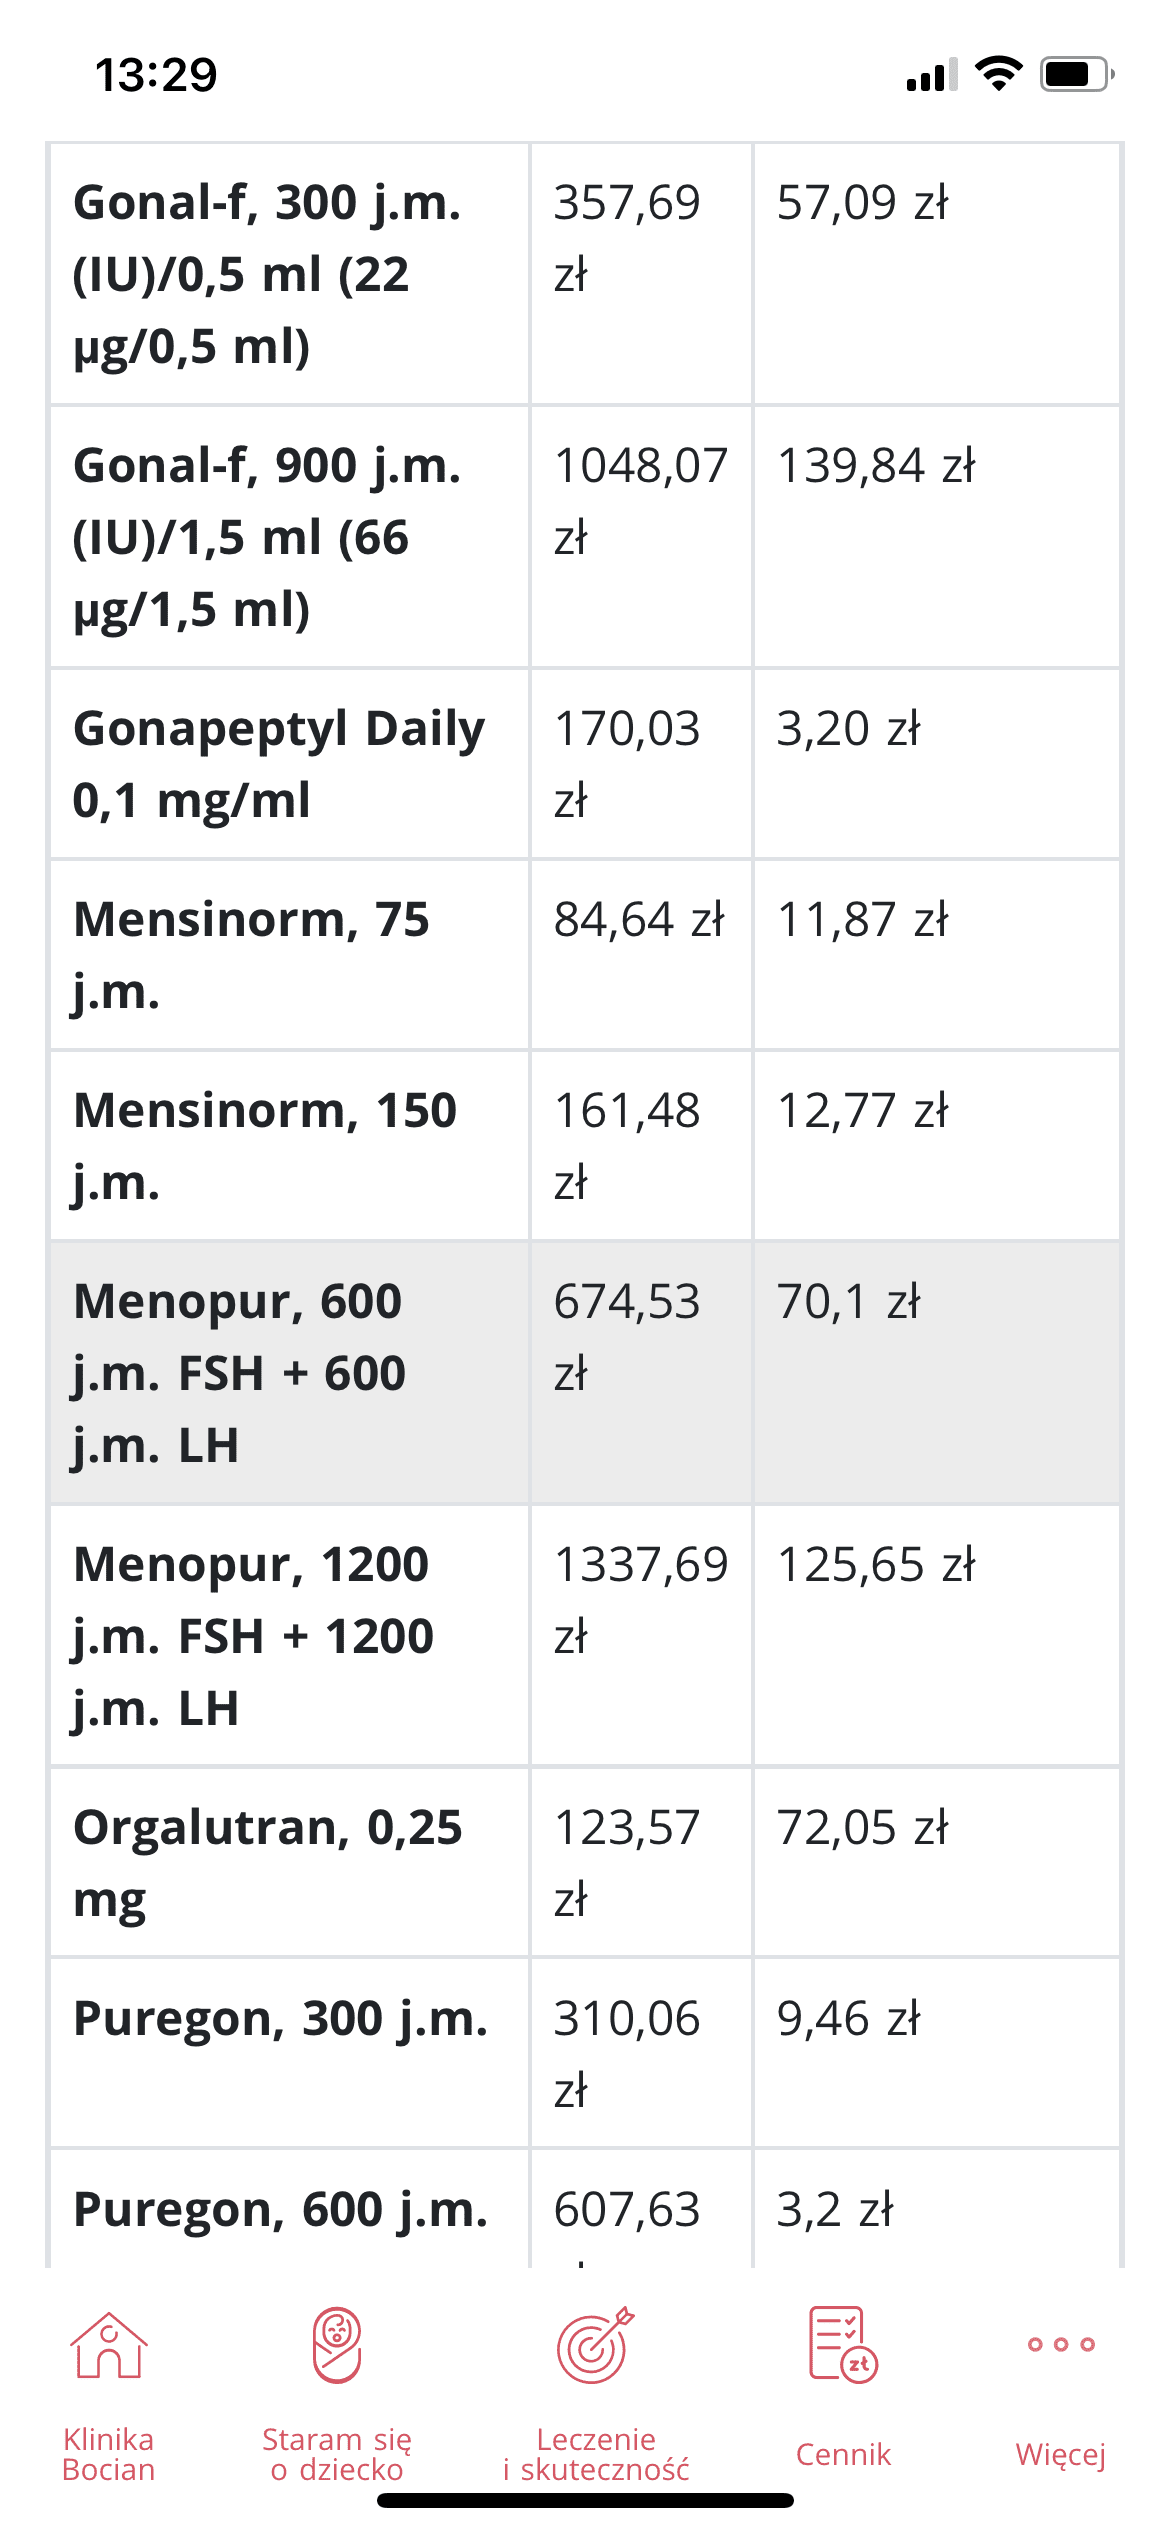This screenshot has width=1170, height=2532.
Task: Tap the Wi-Fi status icon
Action: point(998,74)
